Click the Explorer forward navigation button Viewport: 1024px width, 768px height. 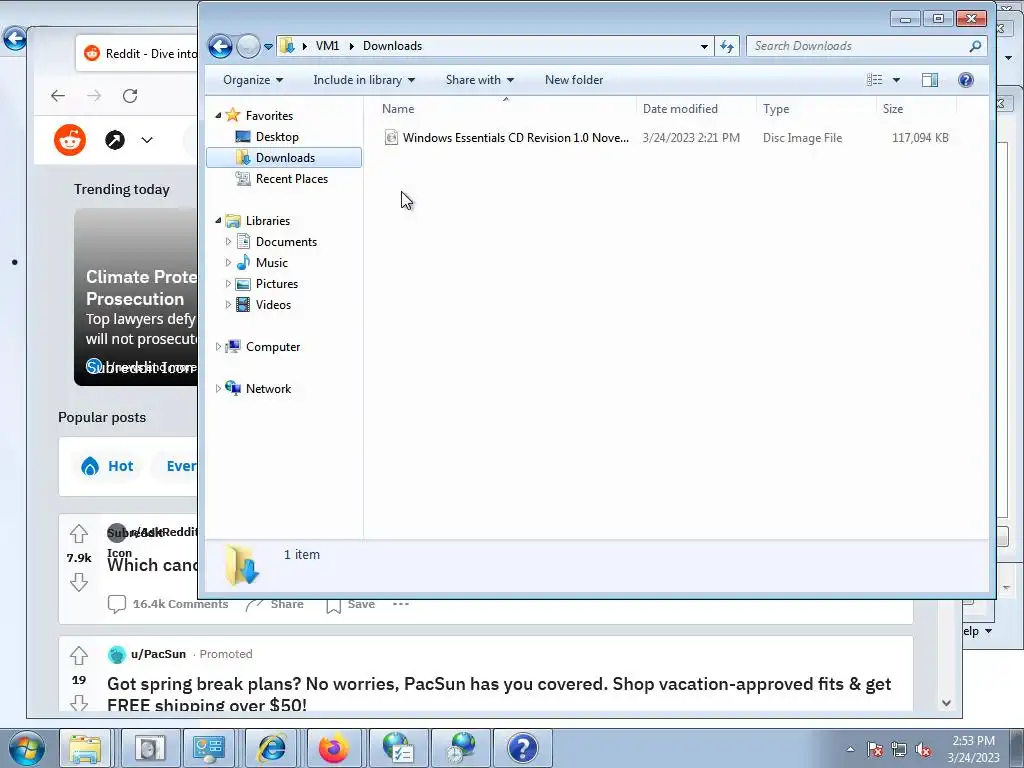[248, 46]
